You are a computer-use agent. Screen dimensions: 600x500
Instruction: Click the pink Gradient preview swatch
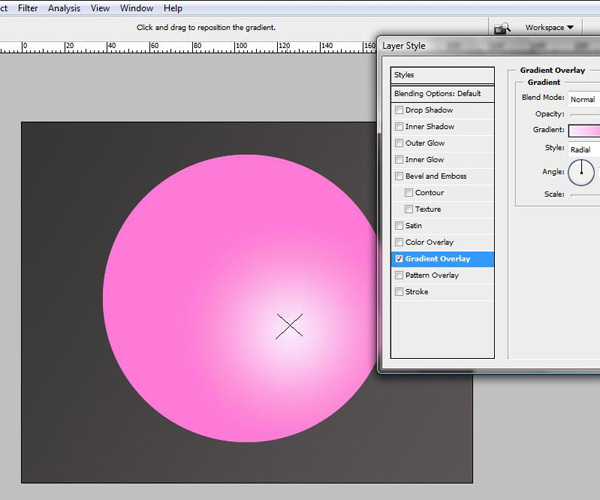(x=584, y=130)
